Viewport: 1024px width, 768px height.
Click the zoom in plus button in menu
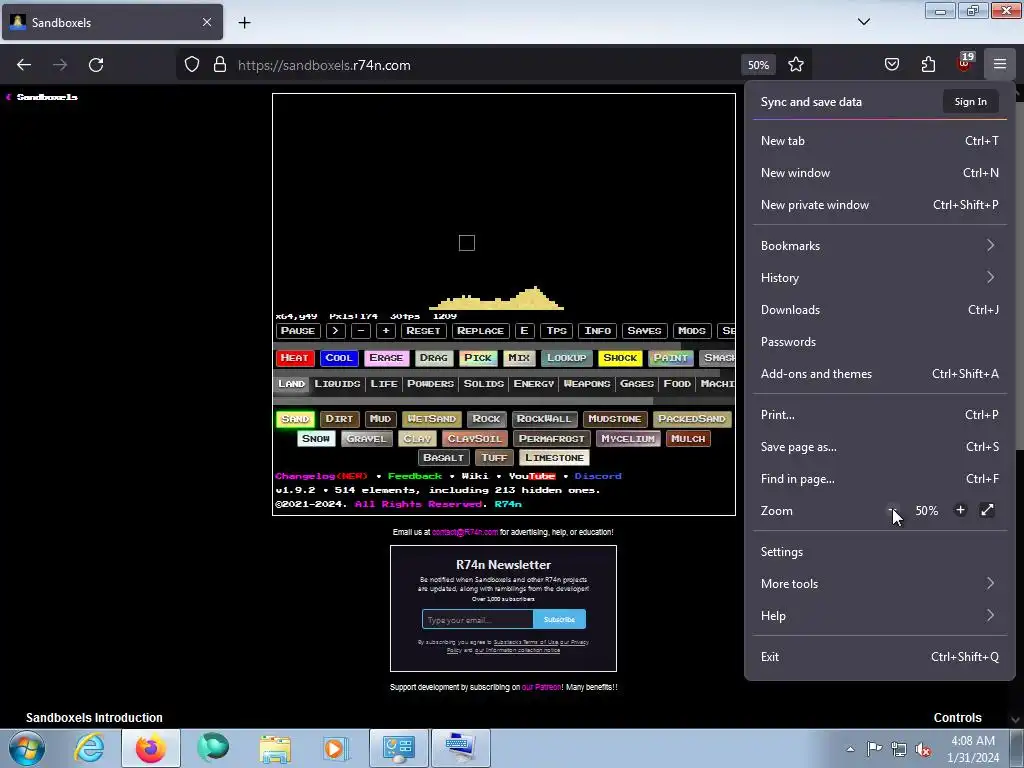(960, 510)
